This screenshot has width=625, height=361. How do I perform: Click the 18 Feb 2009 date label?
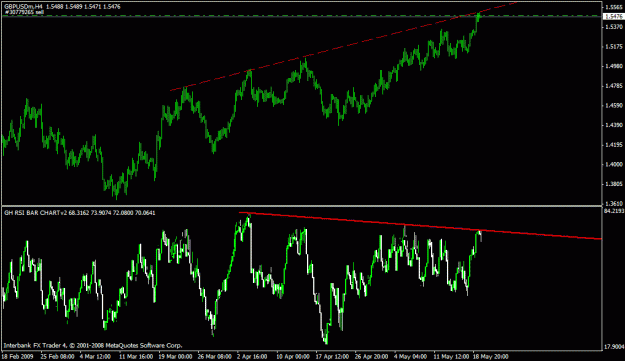pos(18,356)
